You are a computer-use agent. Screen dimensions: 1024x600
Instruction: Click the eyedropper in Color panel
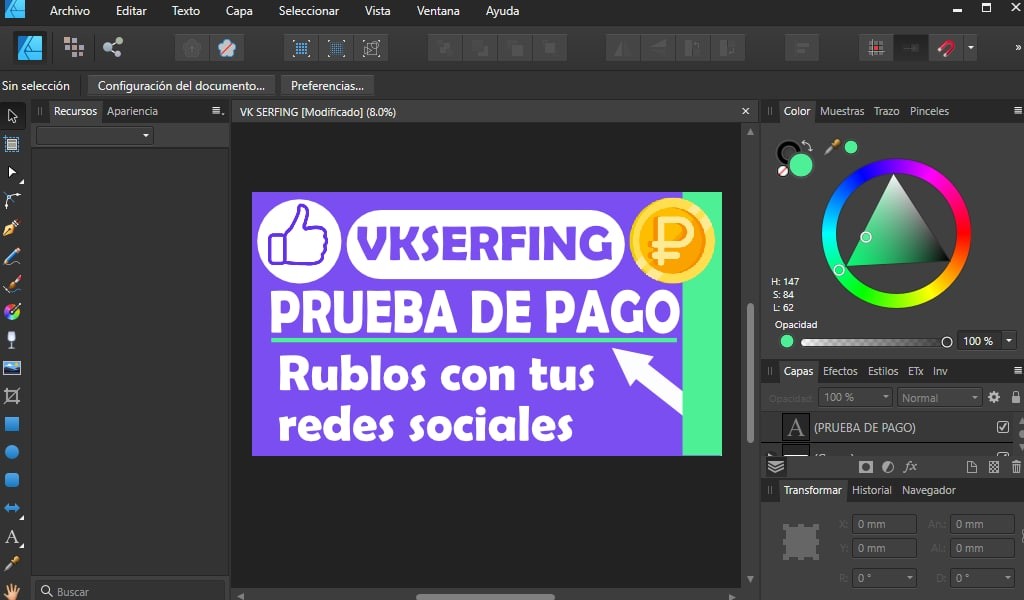tap(832, 147)
